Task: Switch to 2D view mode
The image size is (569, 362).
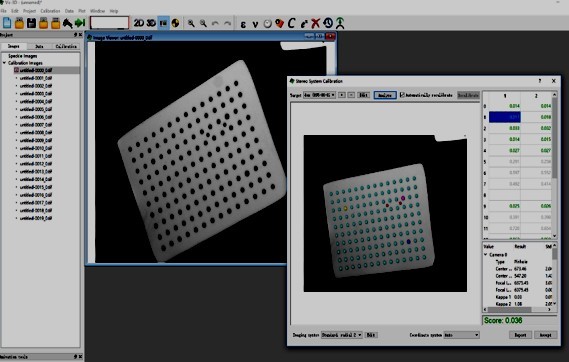Action: click(139, 23)
